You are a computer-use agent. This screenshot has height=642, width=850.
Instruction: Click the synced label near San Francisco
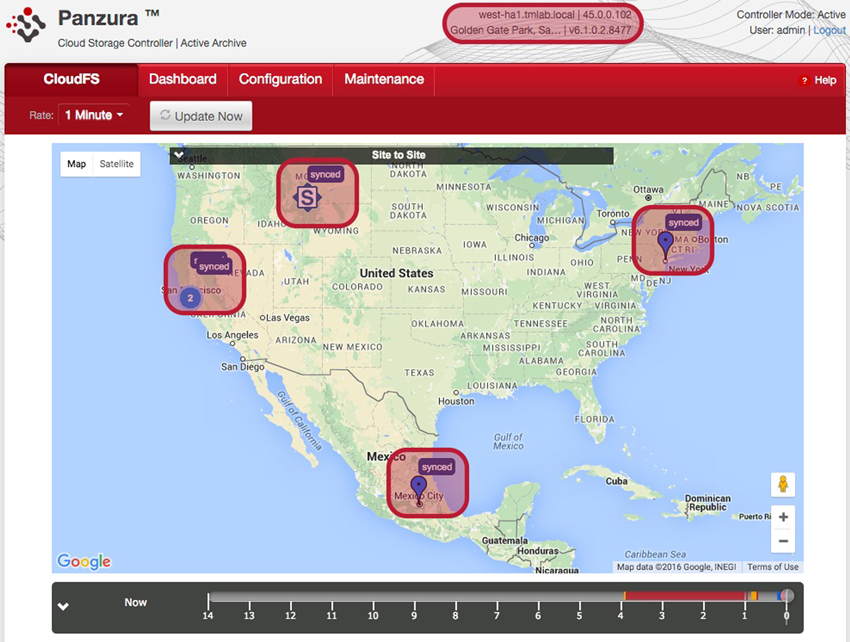pos(214,266)
